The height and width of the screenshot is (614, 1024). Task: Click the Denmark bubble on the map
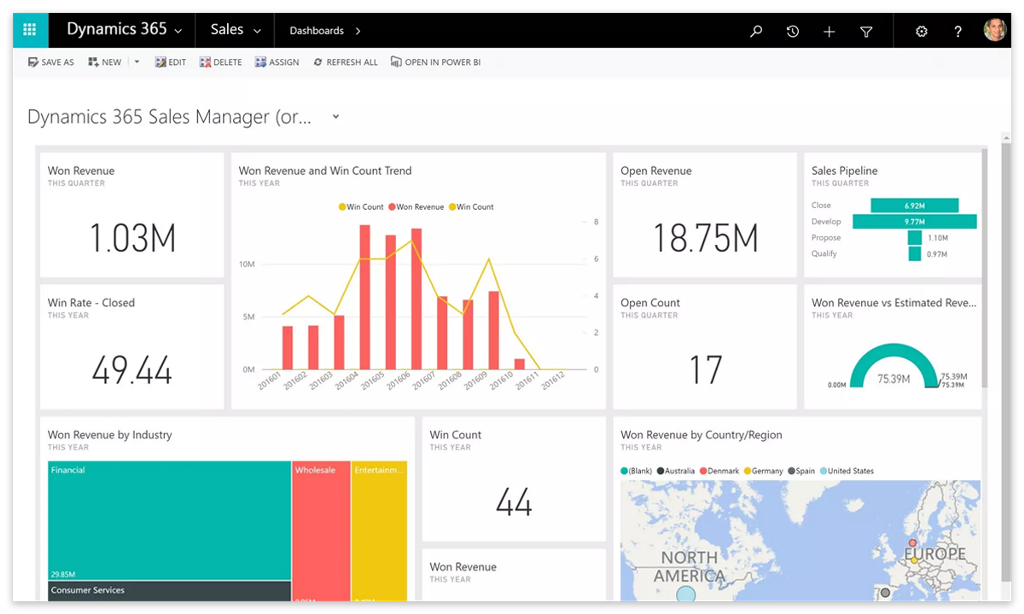point(912,543)
